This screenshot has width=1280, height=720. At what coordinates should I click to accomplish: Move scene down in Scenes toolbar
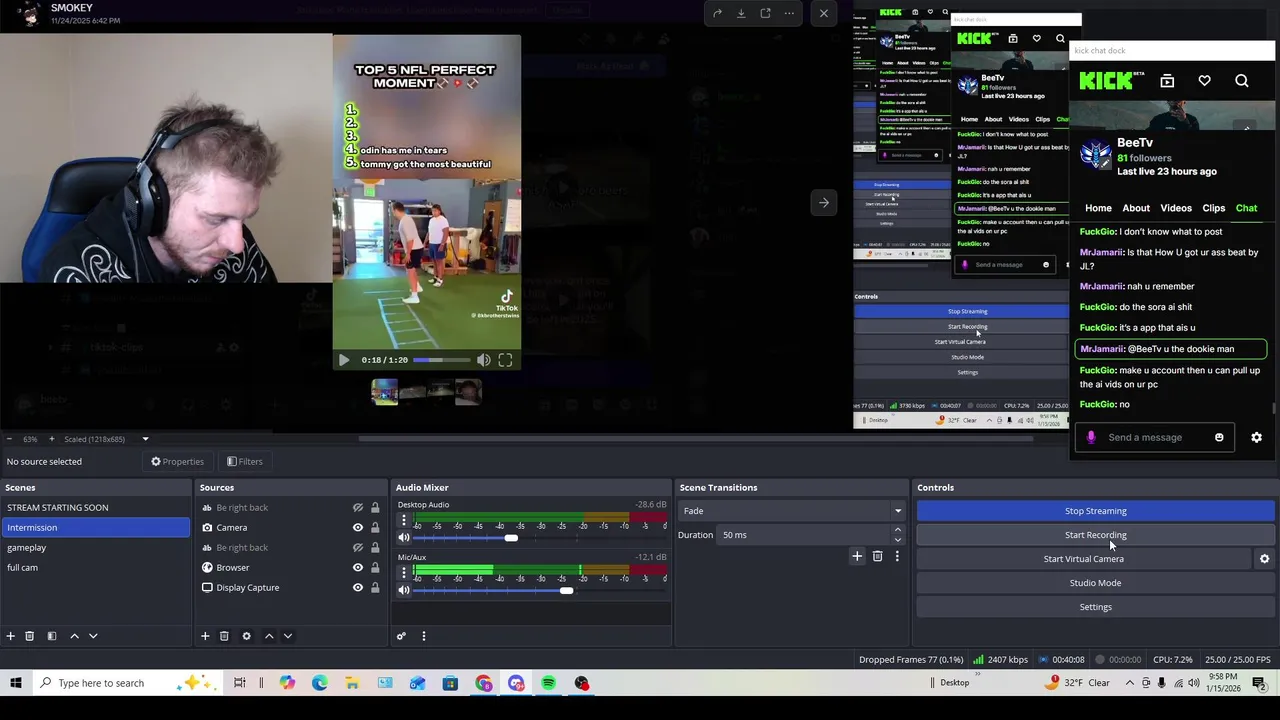[93, 636]
